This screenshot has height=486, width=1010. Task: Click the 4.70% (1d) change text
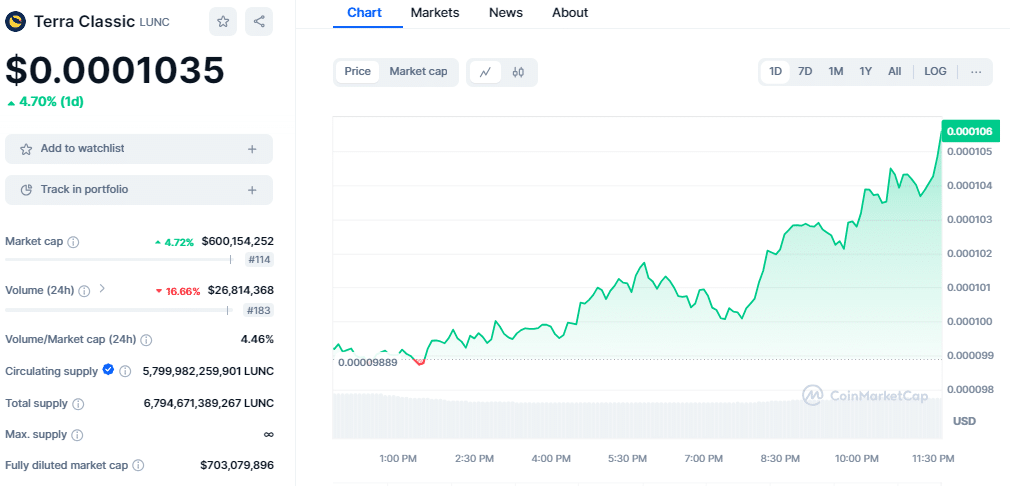point(45,102)
